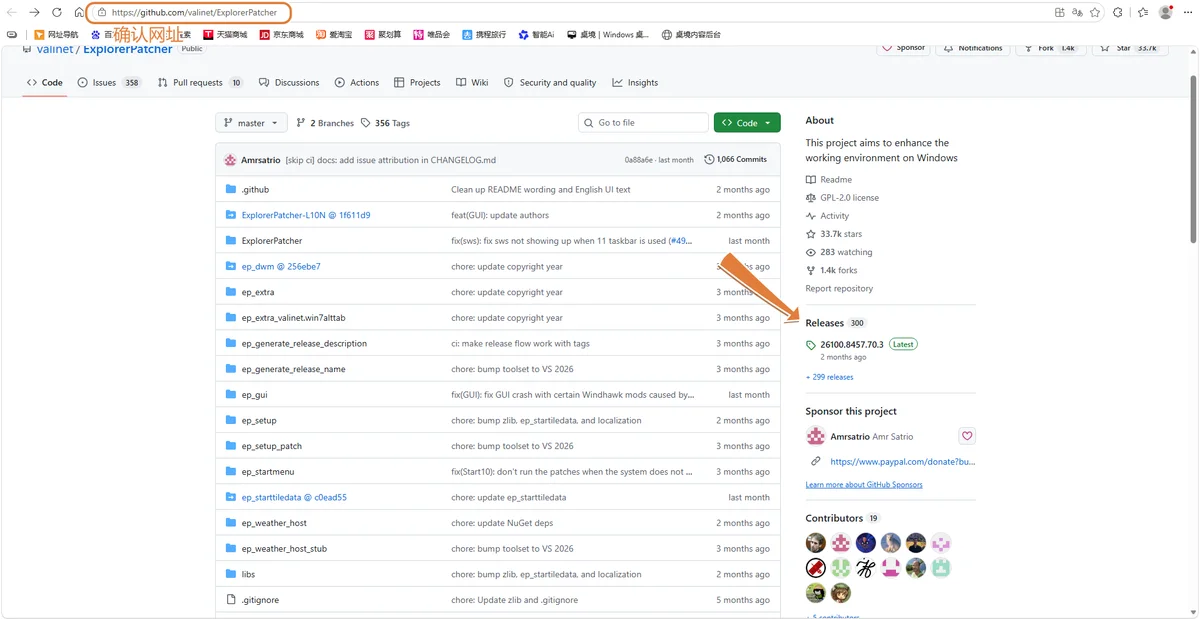Click the Sponsor button
Screen dimensions: 1200x619
click(x=905, y=47)
